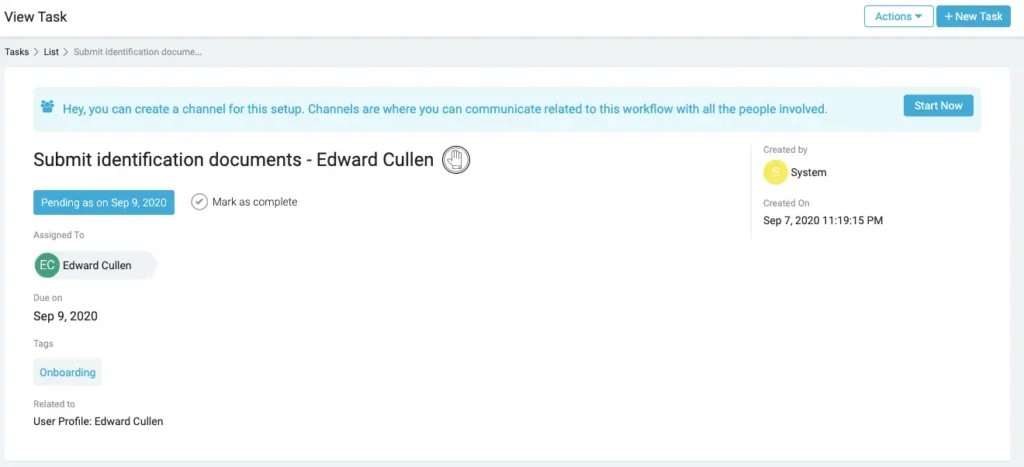The width and height of the screenshot is (1024, 467).
Task: Click the Onboarding tag
Action: [x=67, y=372]
